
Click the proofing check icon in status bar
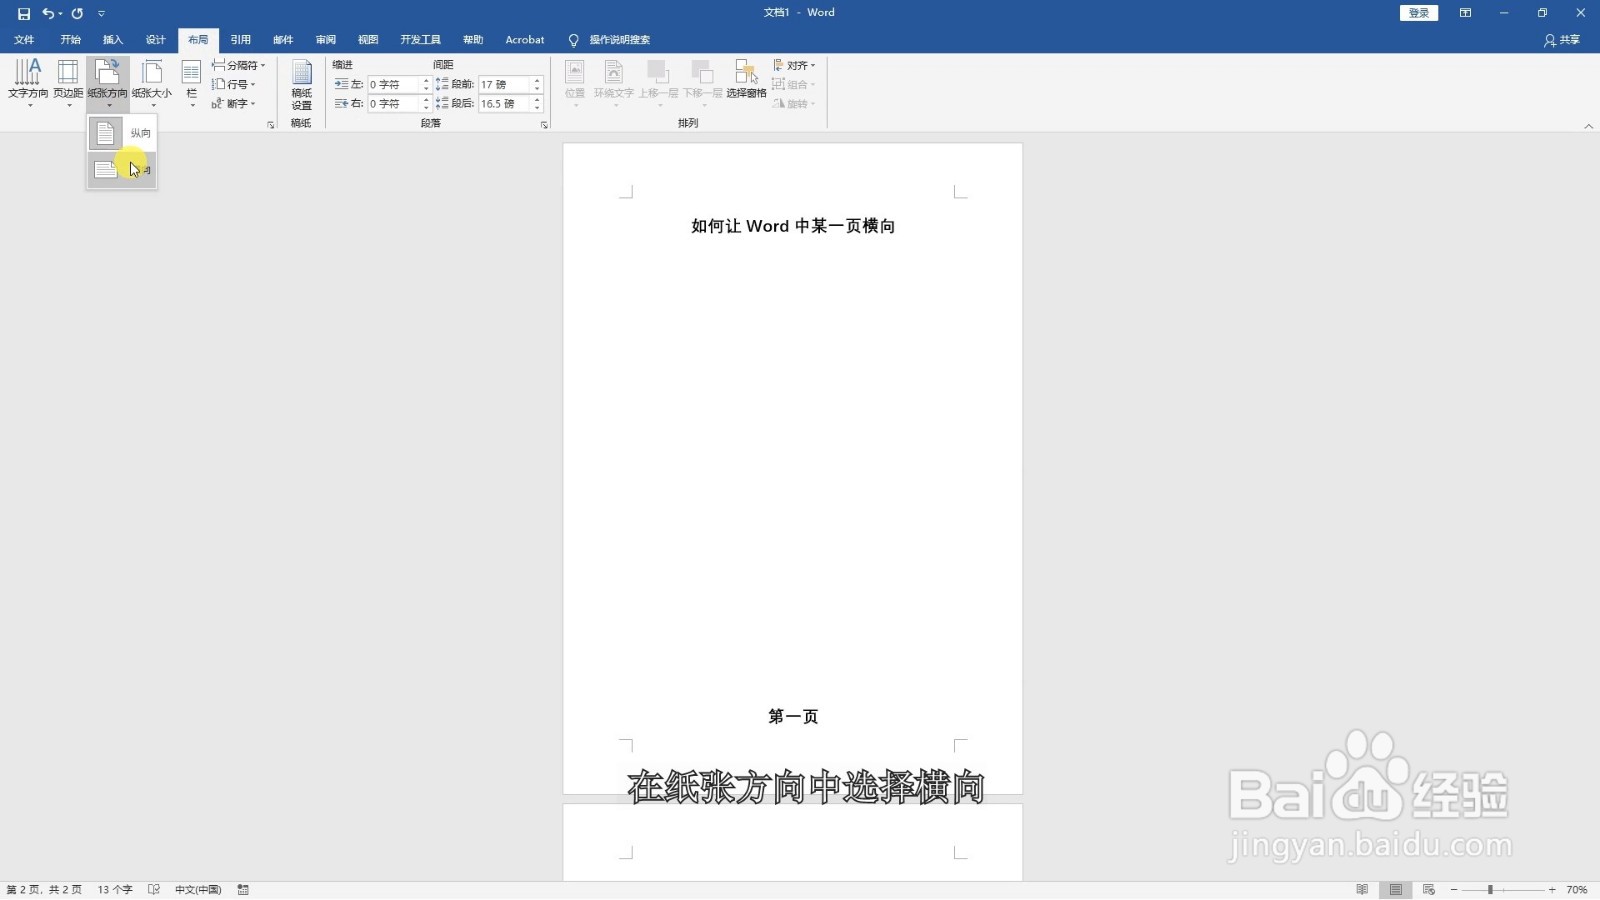[154, 889]
